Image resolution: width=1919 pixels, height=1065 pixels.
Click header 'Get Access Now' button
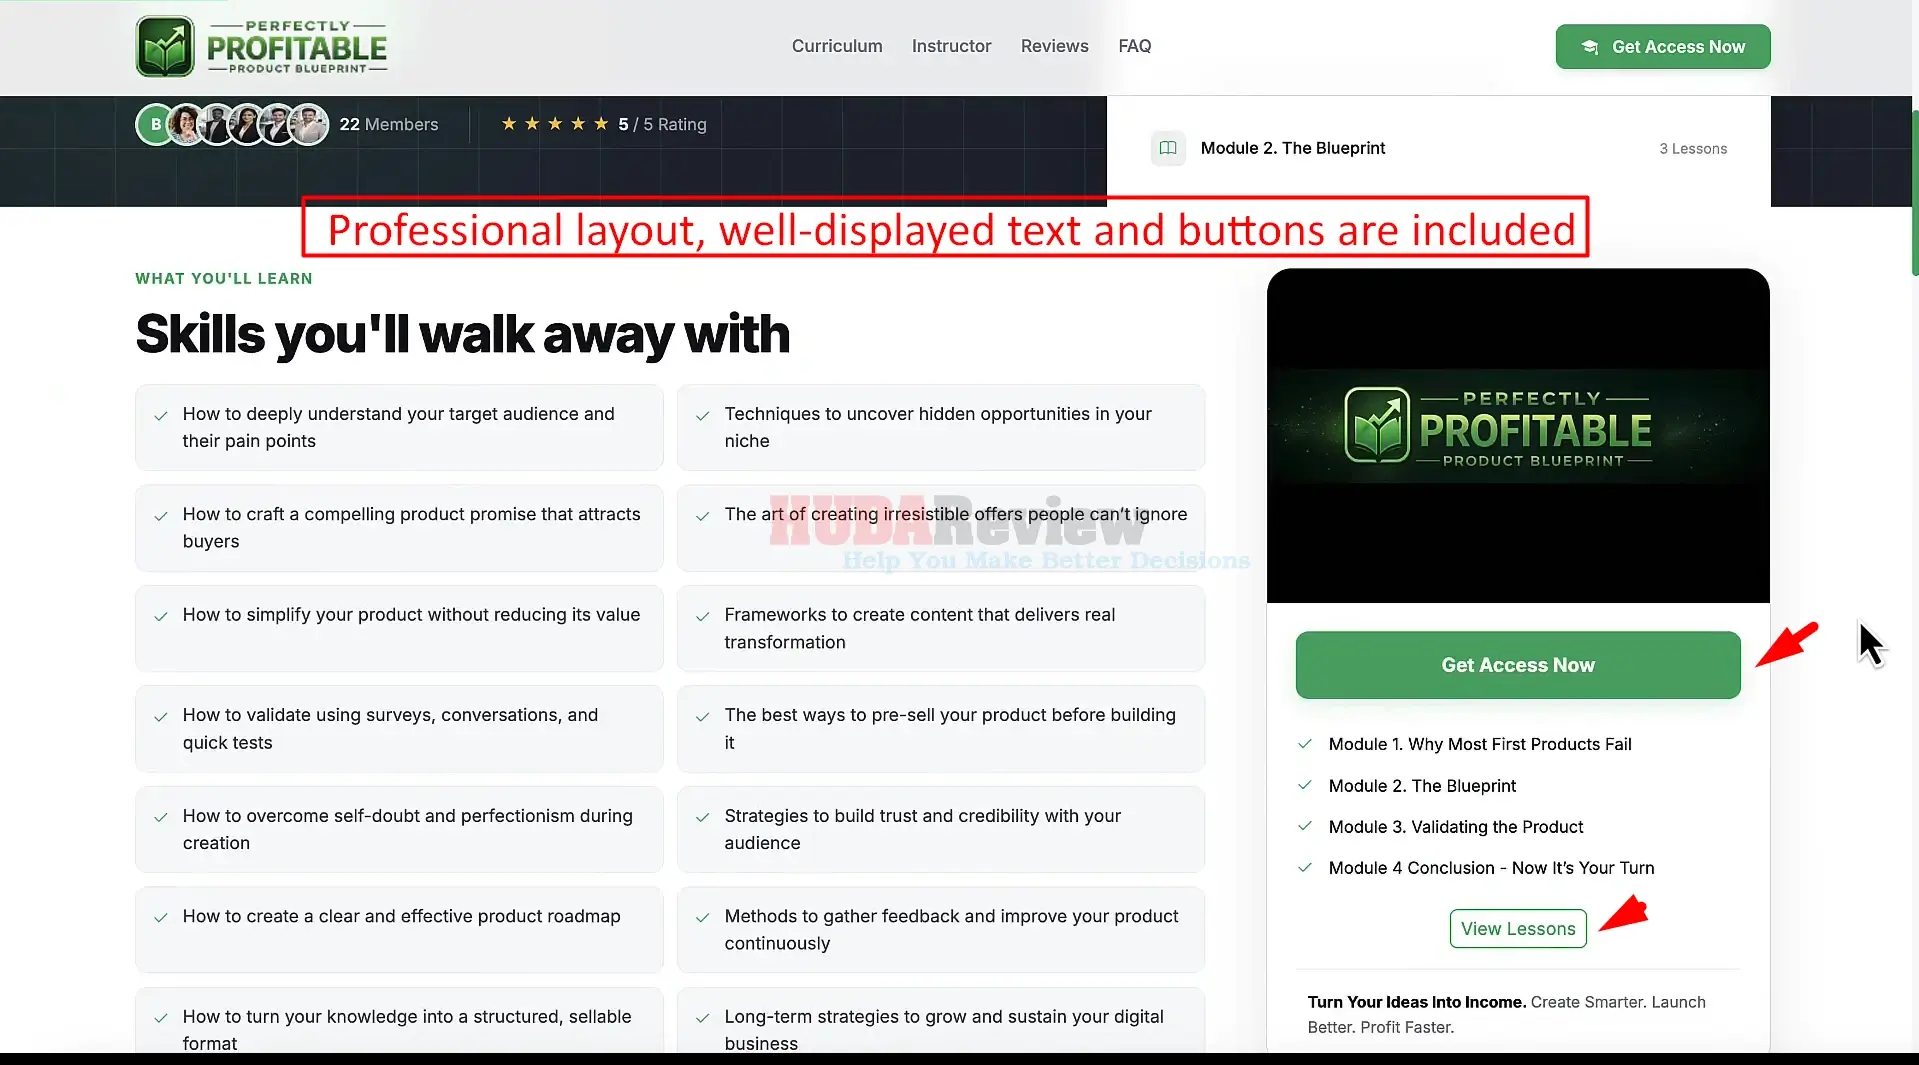pos(1662,47)
